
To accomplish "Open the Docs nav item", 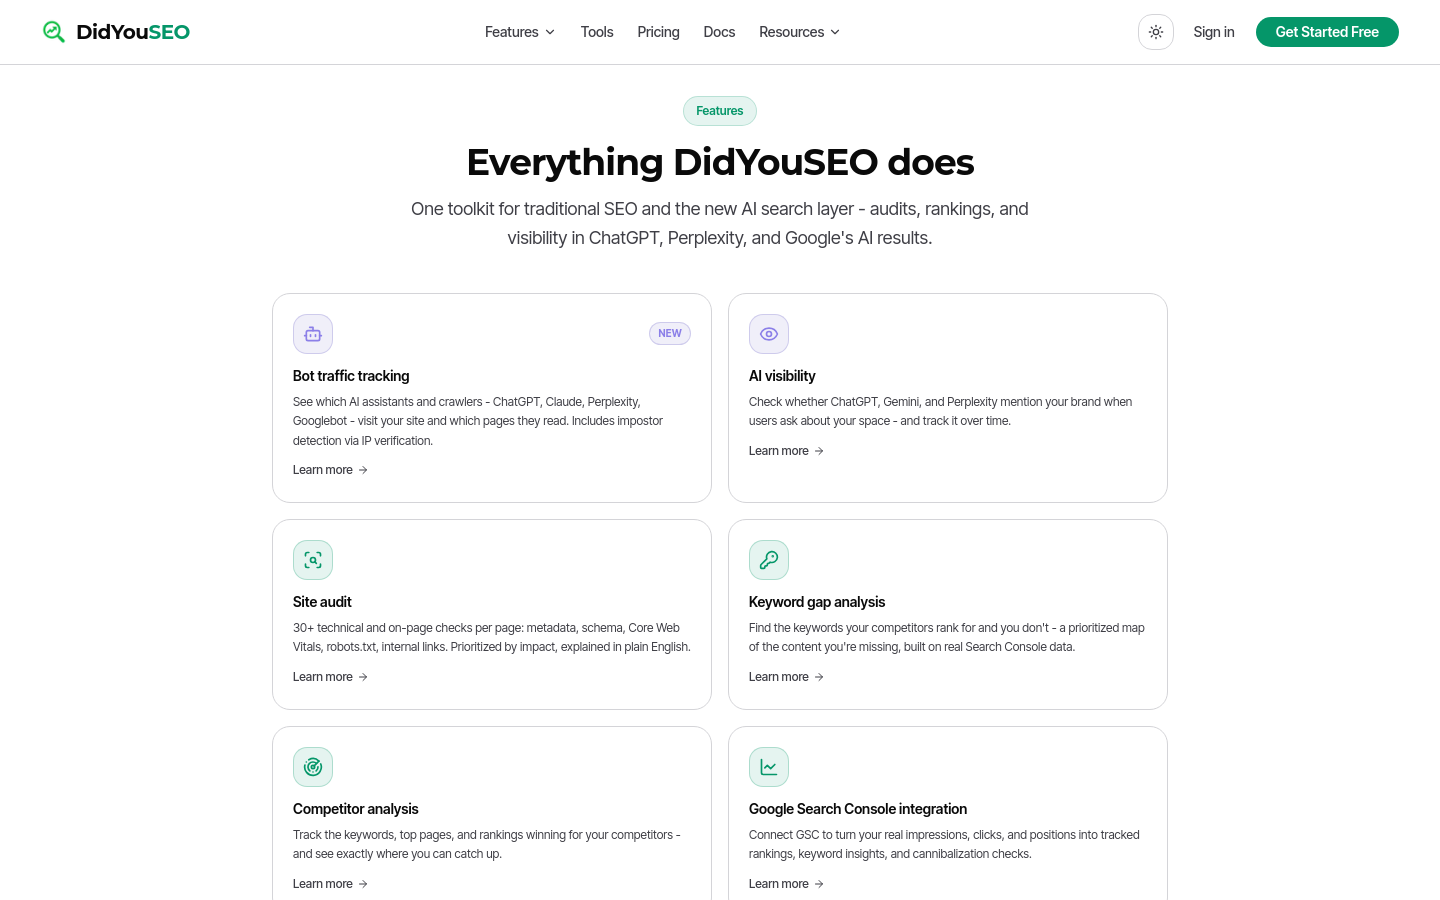I will point(719,32).
